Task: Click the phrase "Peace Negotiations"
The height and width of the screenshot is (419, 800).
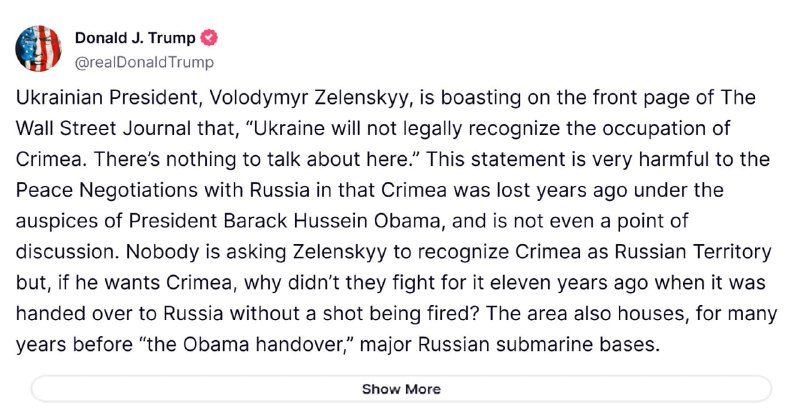Action: point(107,190)
